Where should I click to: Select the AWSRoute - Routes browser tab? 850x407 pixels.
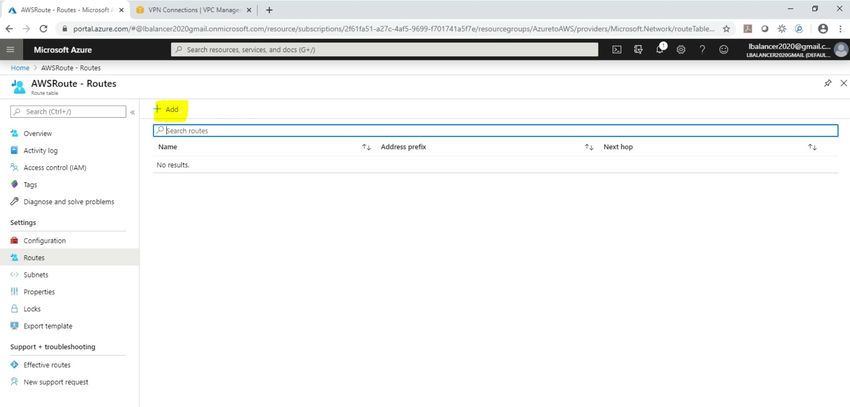[66, 10]
